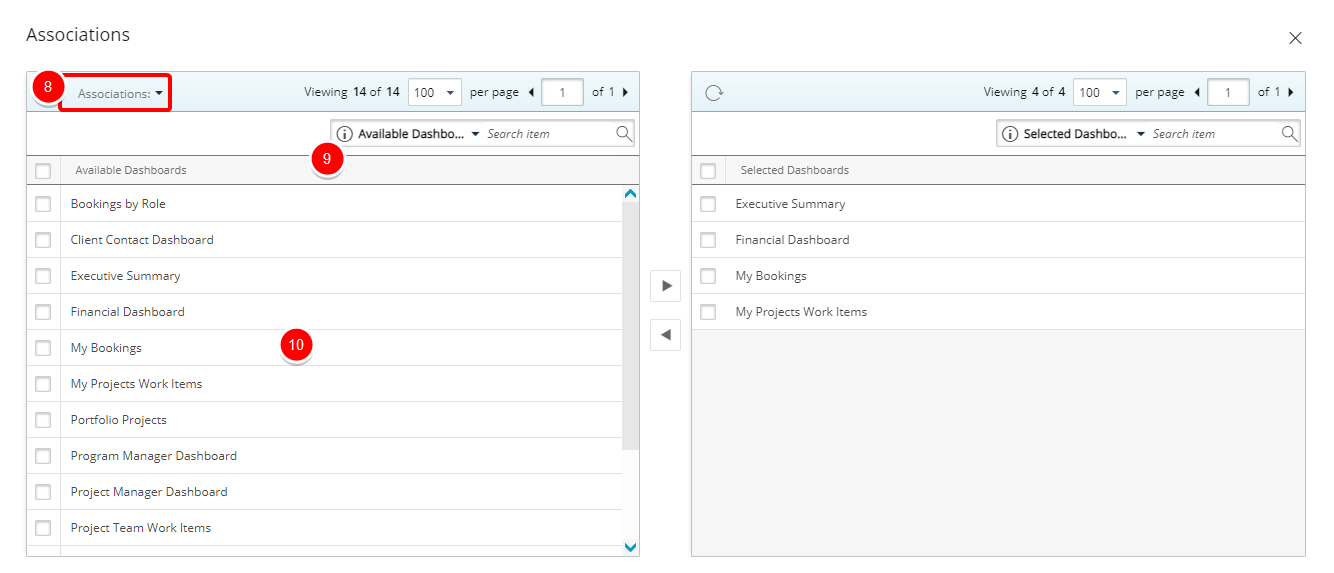The height and width of the screenshot is (573, 1334).
Task: Tick the Portfolio Projects checkbox
Action: [x=43, y=420]
